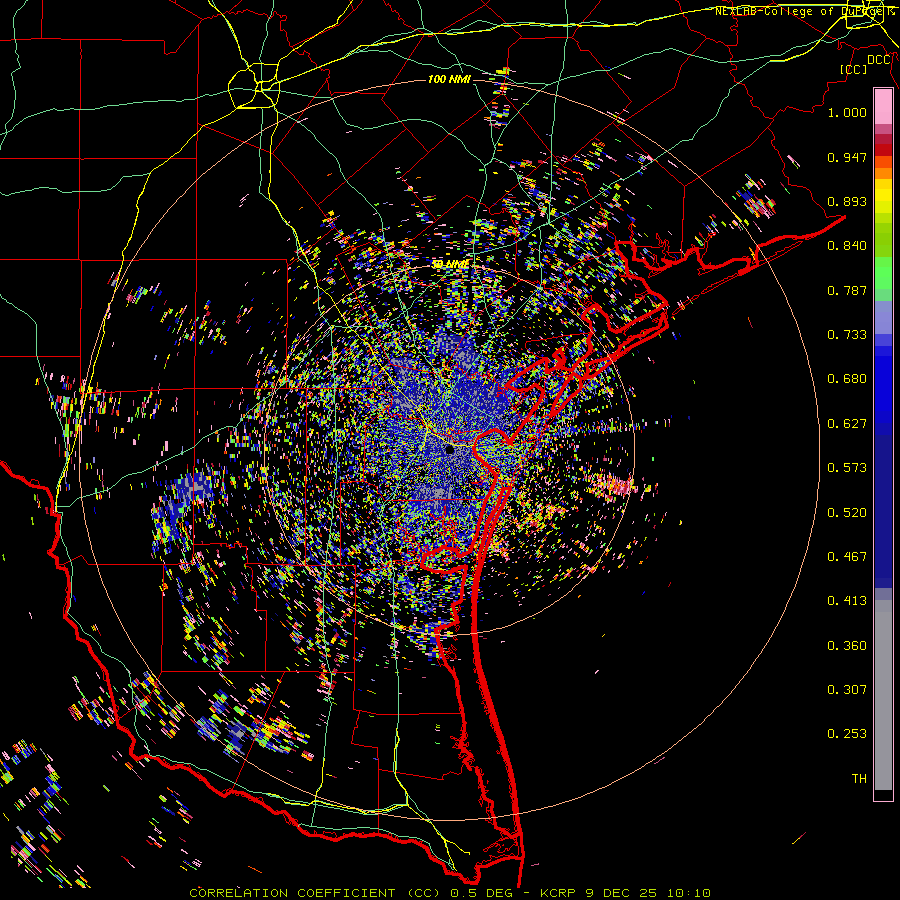Click the 9 DEC 25 date in caption

pos(621,893)
